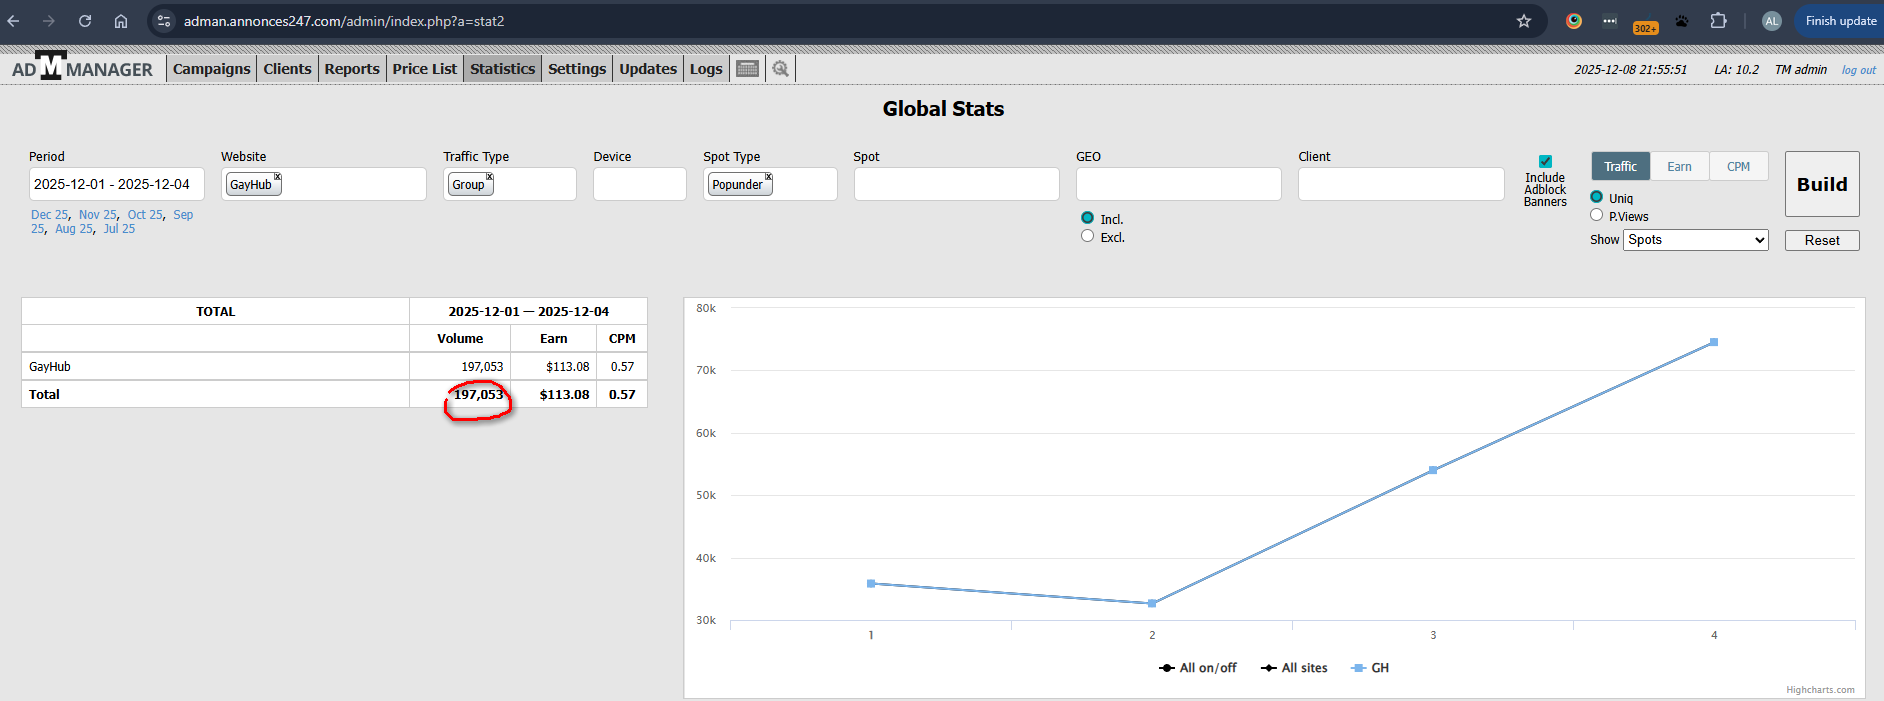The image size is (1884, 701).
Task: Remove the GayHub tag from Website
Action: (278, 177)
